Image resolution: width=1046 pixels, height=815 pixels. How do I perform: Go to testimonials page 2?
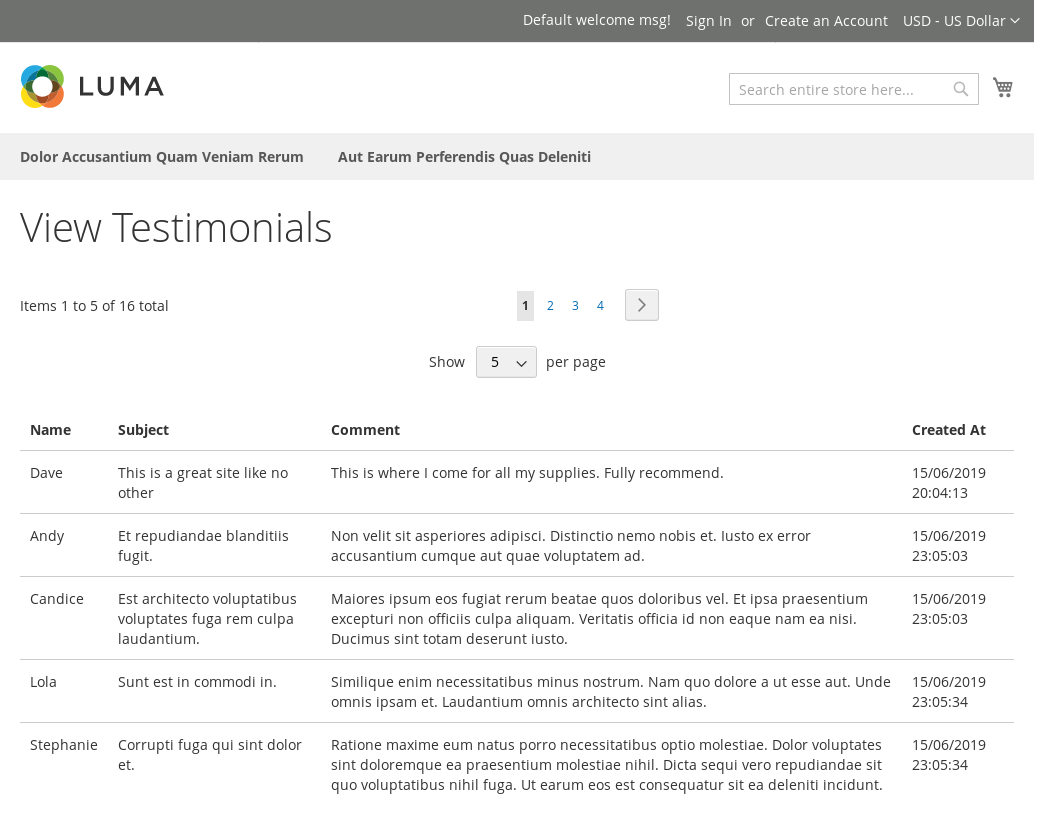550,305
